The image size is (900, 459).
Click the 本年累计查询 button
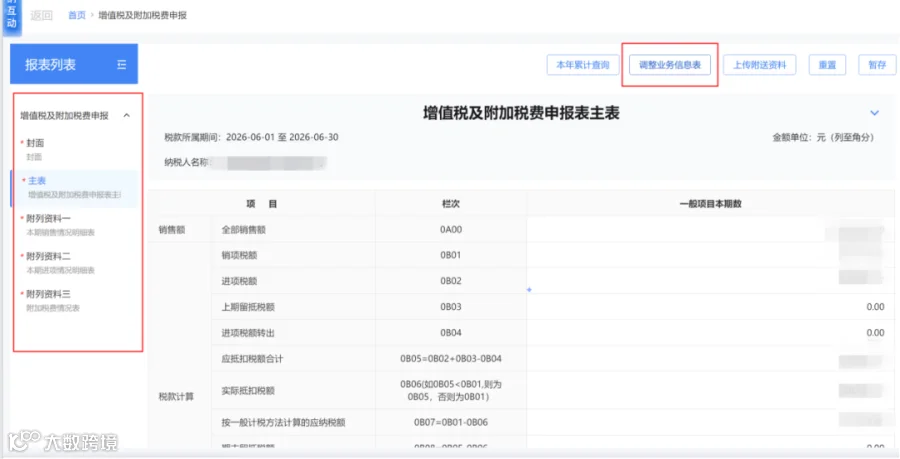[583, 65]
